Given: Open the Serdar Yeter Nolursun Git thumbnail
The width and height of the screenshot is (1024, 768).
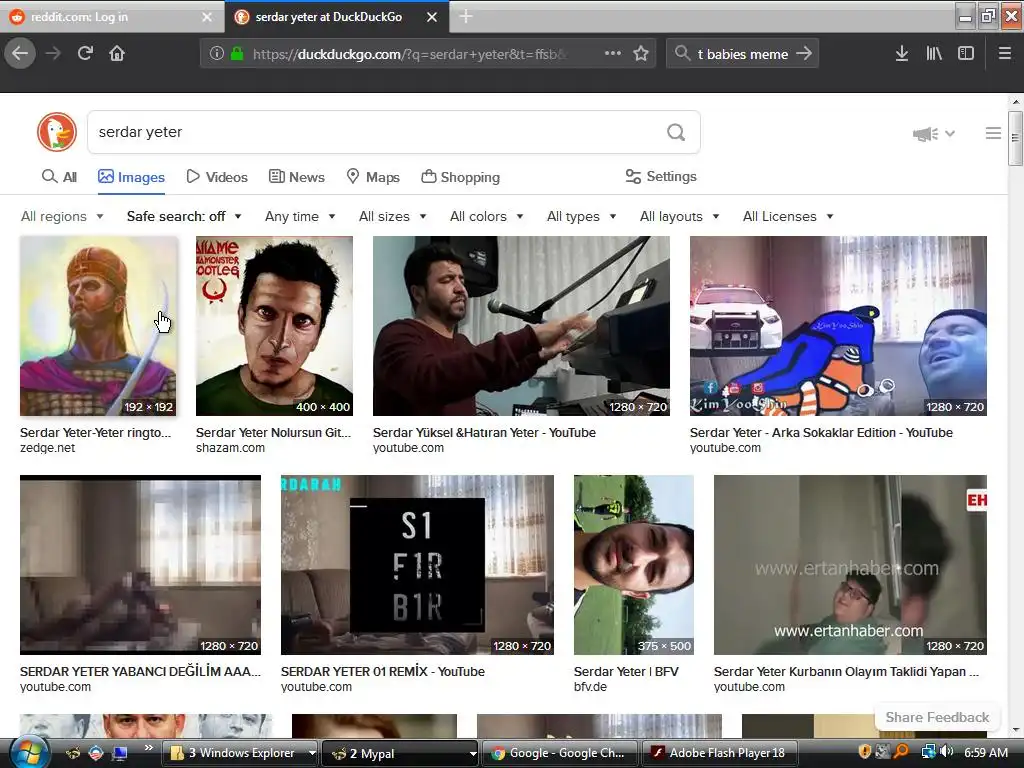Looking at the screenshot, I should [x=274, y=326].
